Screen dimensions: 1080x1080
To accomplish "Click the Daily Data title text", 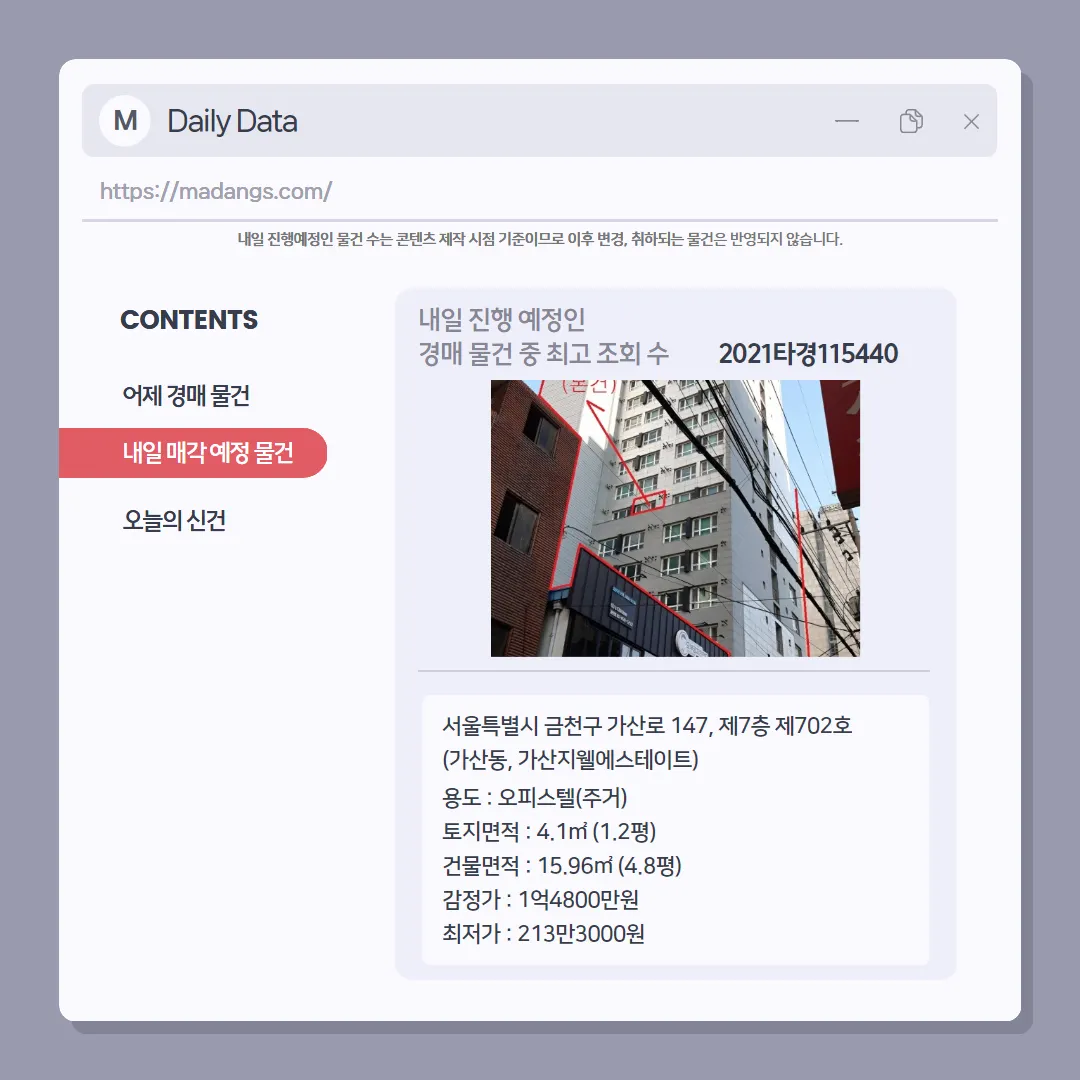I will (x=232, y=121).
